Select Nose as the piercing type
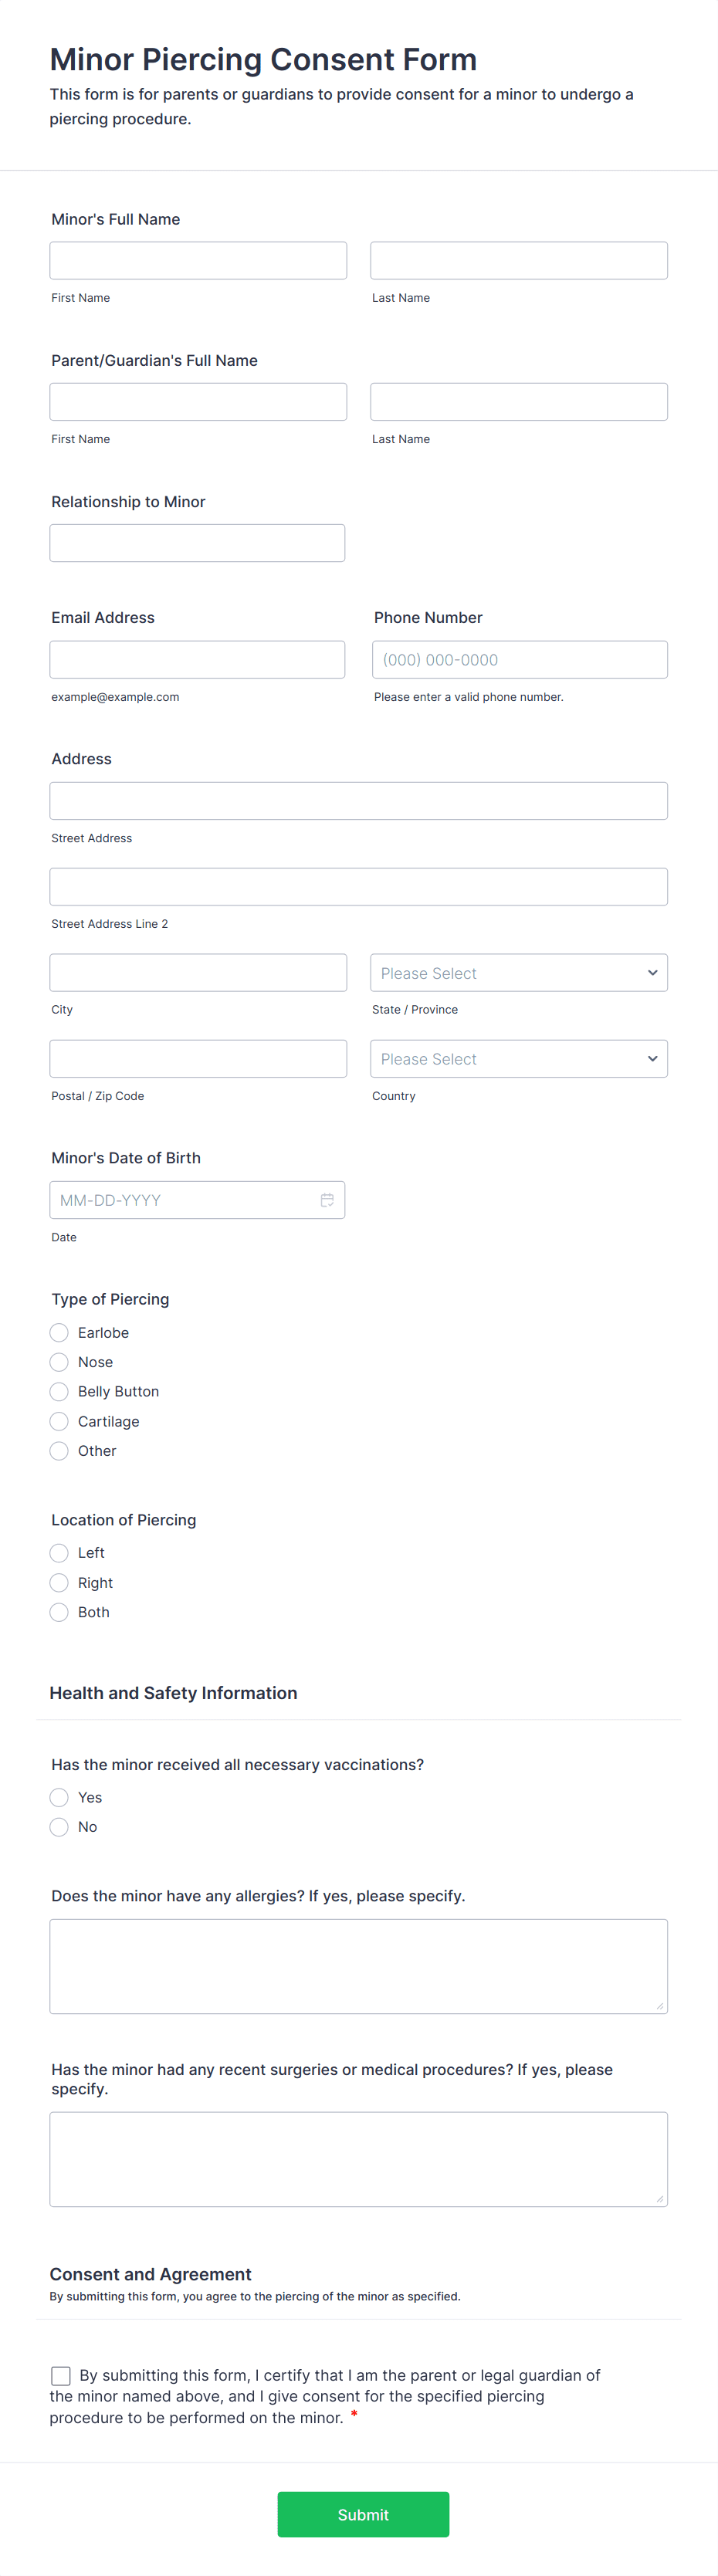Image resolution: width=718 pixels, height=2576 pixels. 59,1361
